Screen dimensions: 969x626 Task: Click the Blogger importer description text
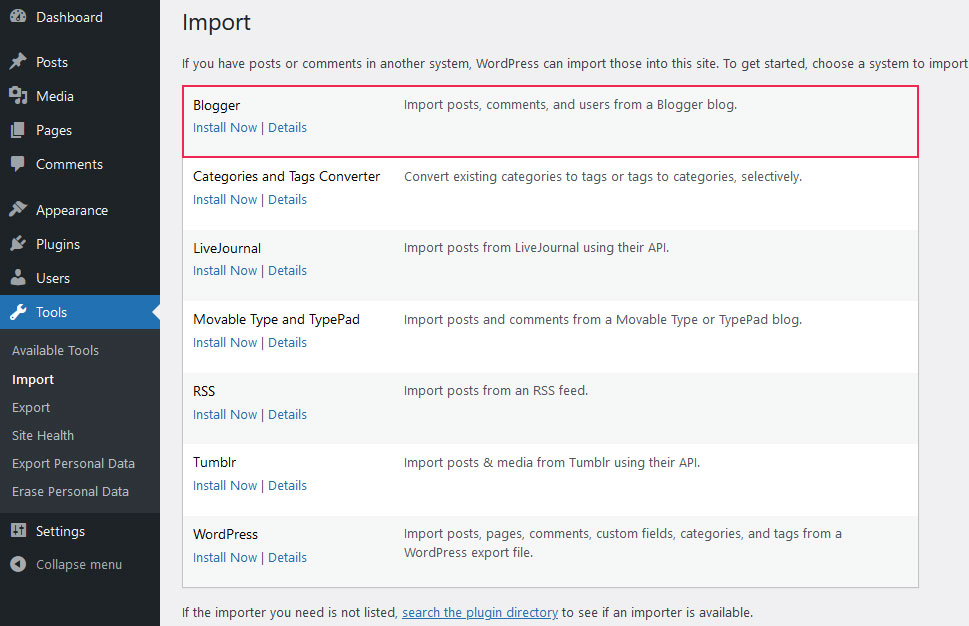point(570,105)
